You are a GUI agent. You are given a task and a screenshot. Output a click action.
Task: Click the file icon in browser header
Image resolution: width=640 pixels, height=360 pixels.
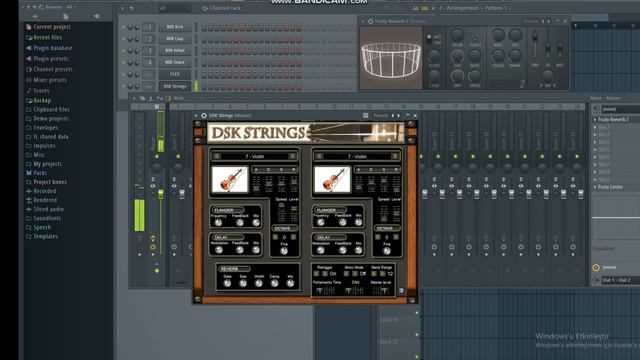coord(65,16)
